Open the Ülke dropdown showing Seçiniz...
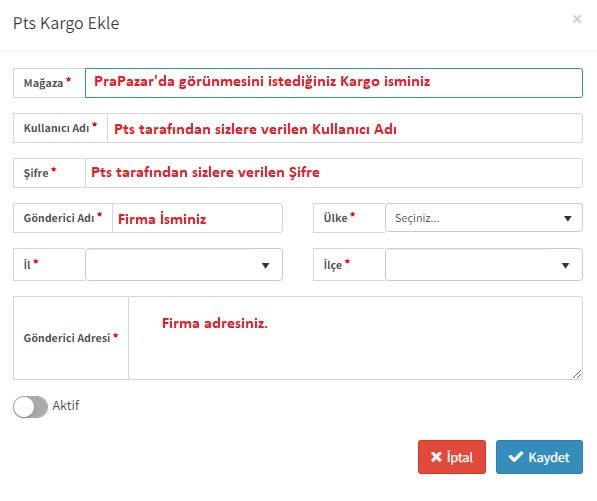Image resolution: width=597 pixels, height=501 pixels. click(x=484, y=218)
